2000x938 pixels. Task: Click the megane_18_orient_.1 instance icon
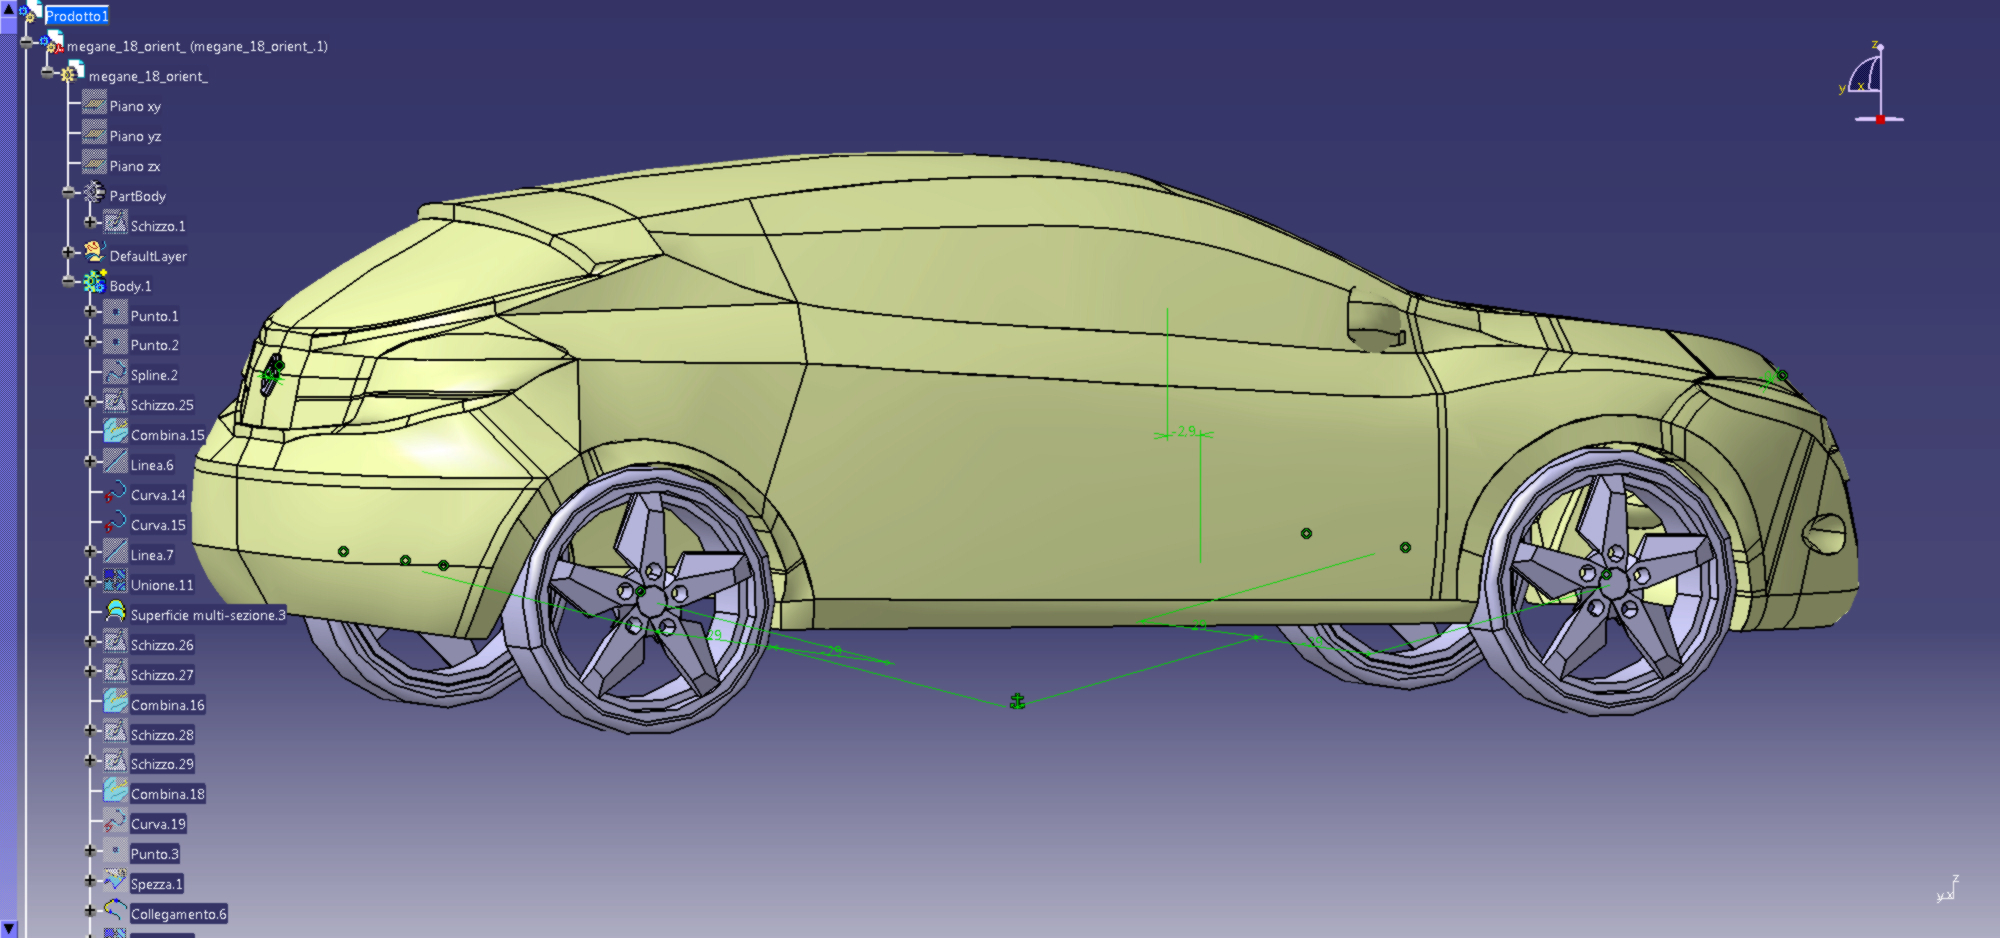53,43
